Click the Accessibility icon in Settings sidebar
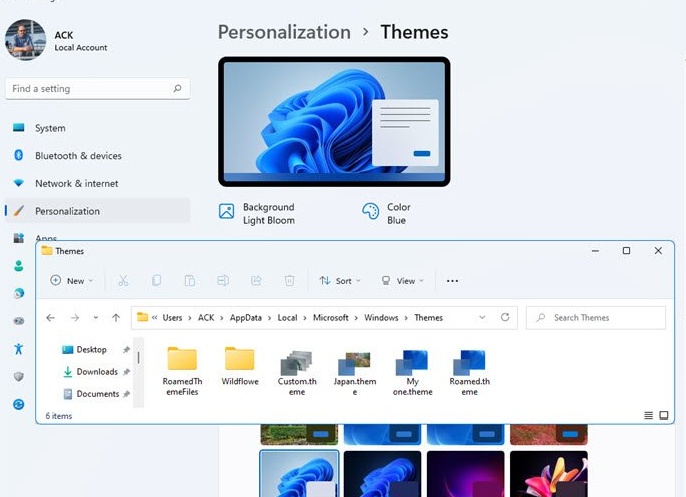The height and width of the screenshot is (497, 686). click(x=18, y=349)
